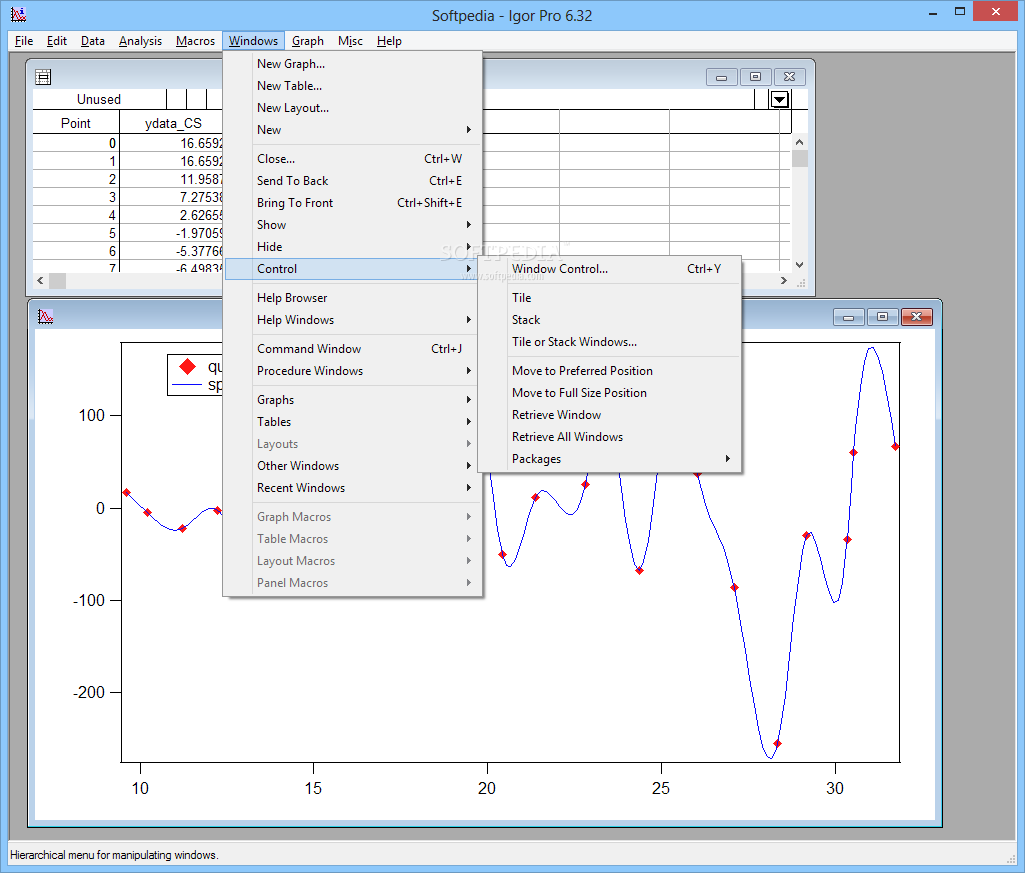The width and height of the screenshot is (1025, 873).
Task: Maximize the graph window
Action: coord(882,317)
